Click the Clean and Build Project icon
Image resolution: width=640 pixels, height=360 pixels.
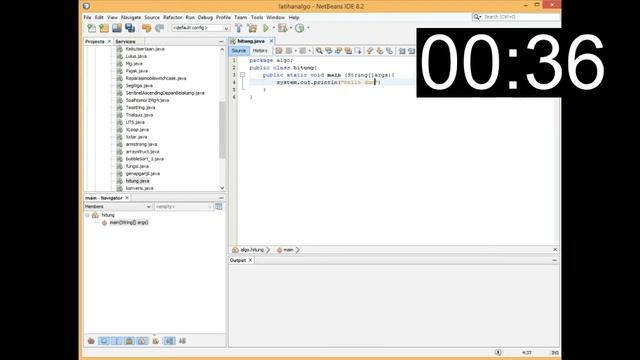(x=252, y=28)
